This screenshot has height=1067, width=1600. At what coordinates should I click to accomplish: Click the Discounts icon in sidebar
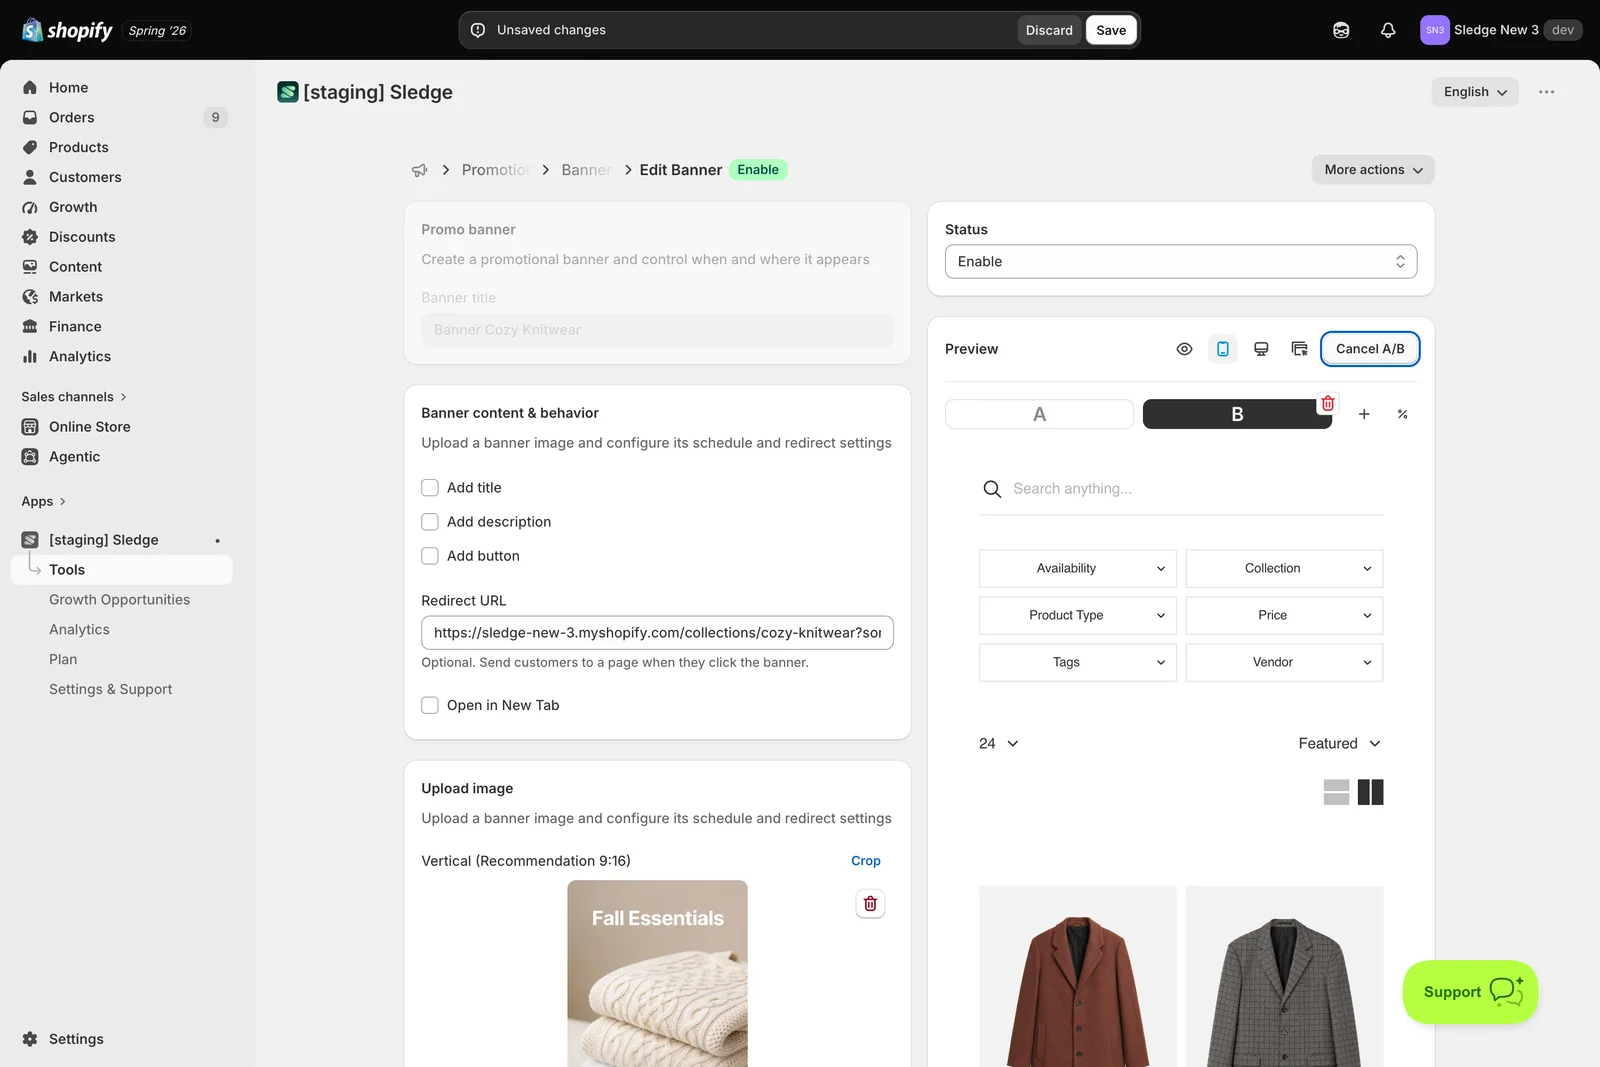pos(30,238)
